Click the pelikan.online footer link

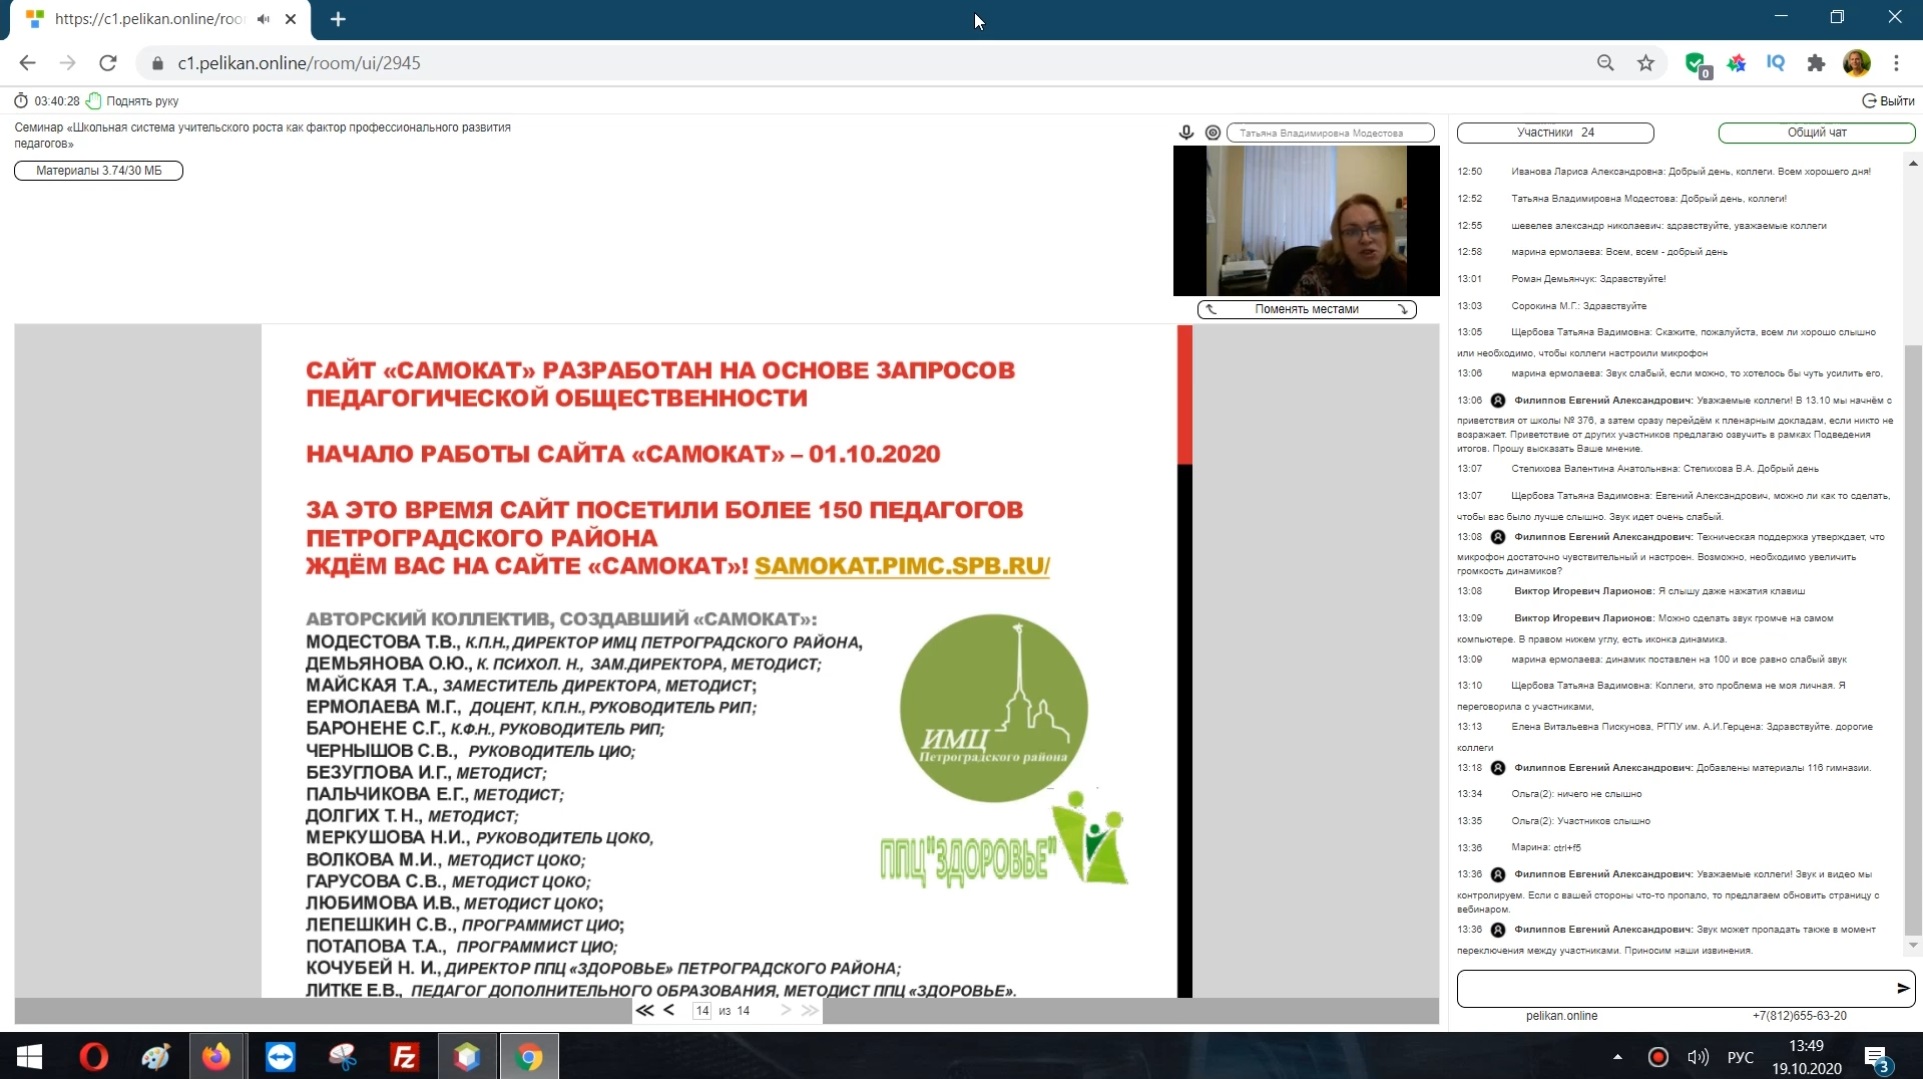[1561, 1016]
